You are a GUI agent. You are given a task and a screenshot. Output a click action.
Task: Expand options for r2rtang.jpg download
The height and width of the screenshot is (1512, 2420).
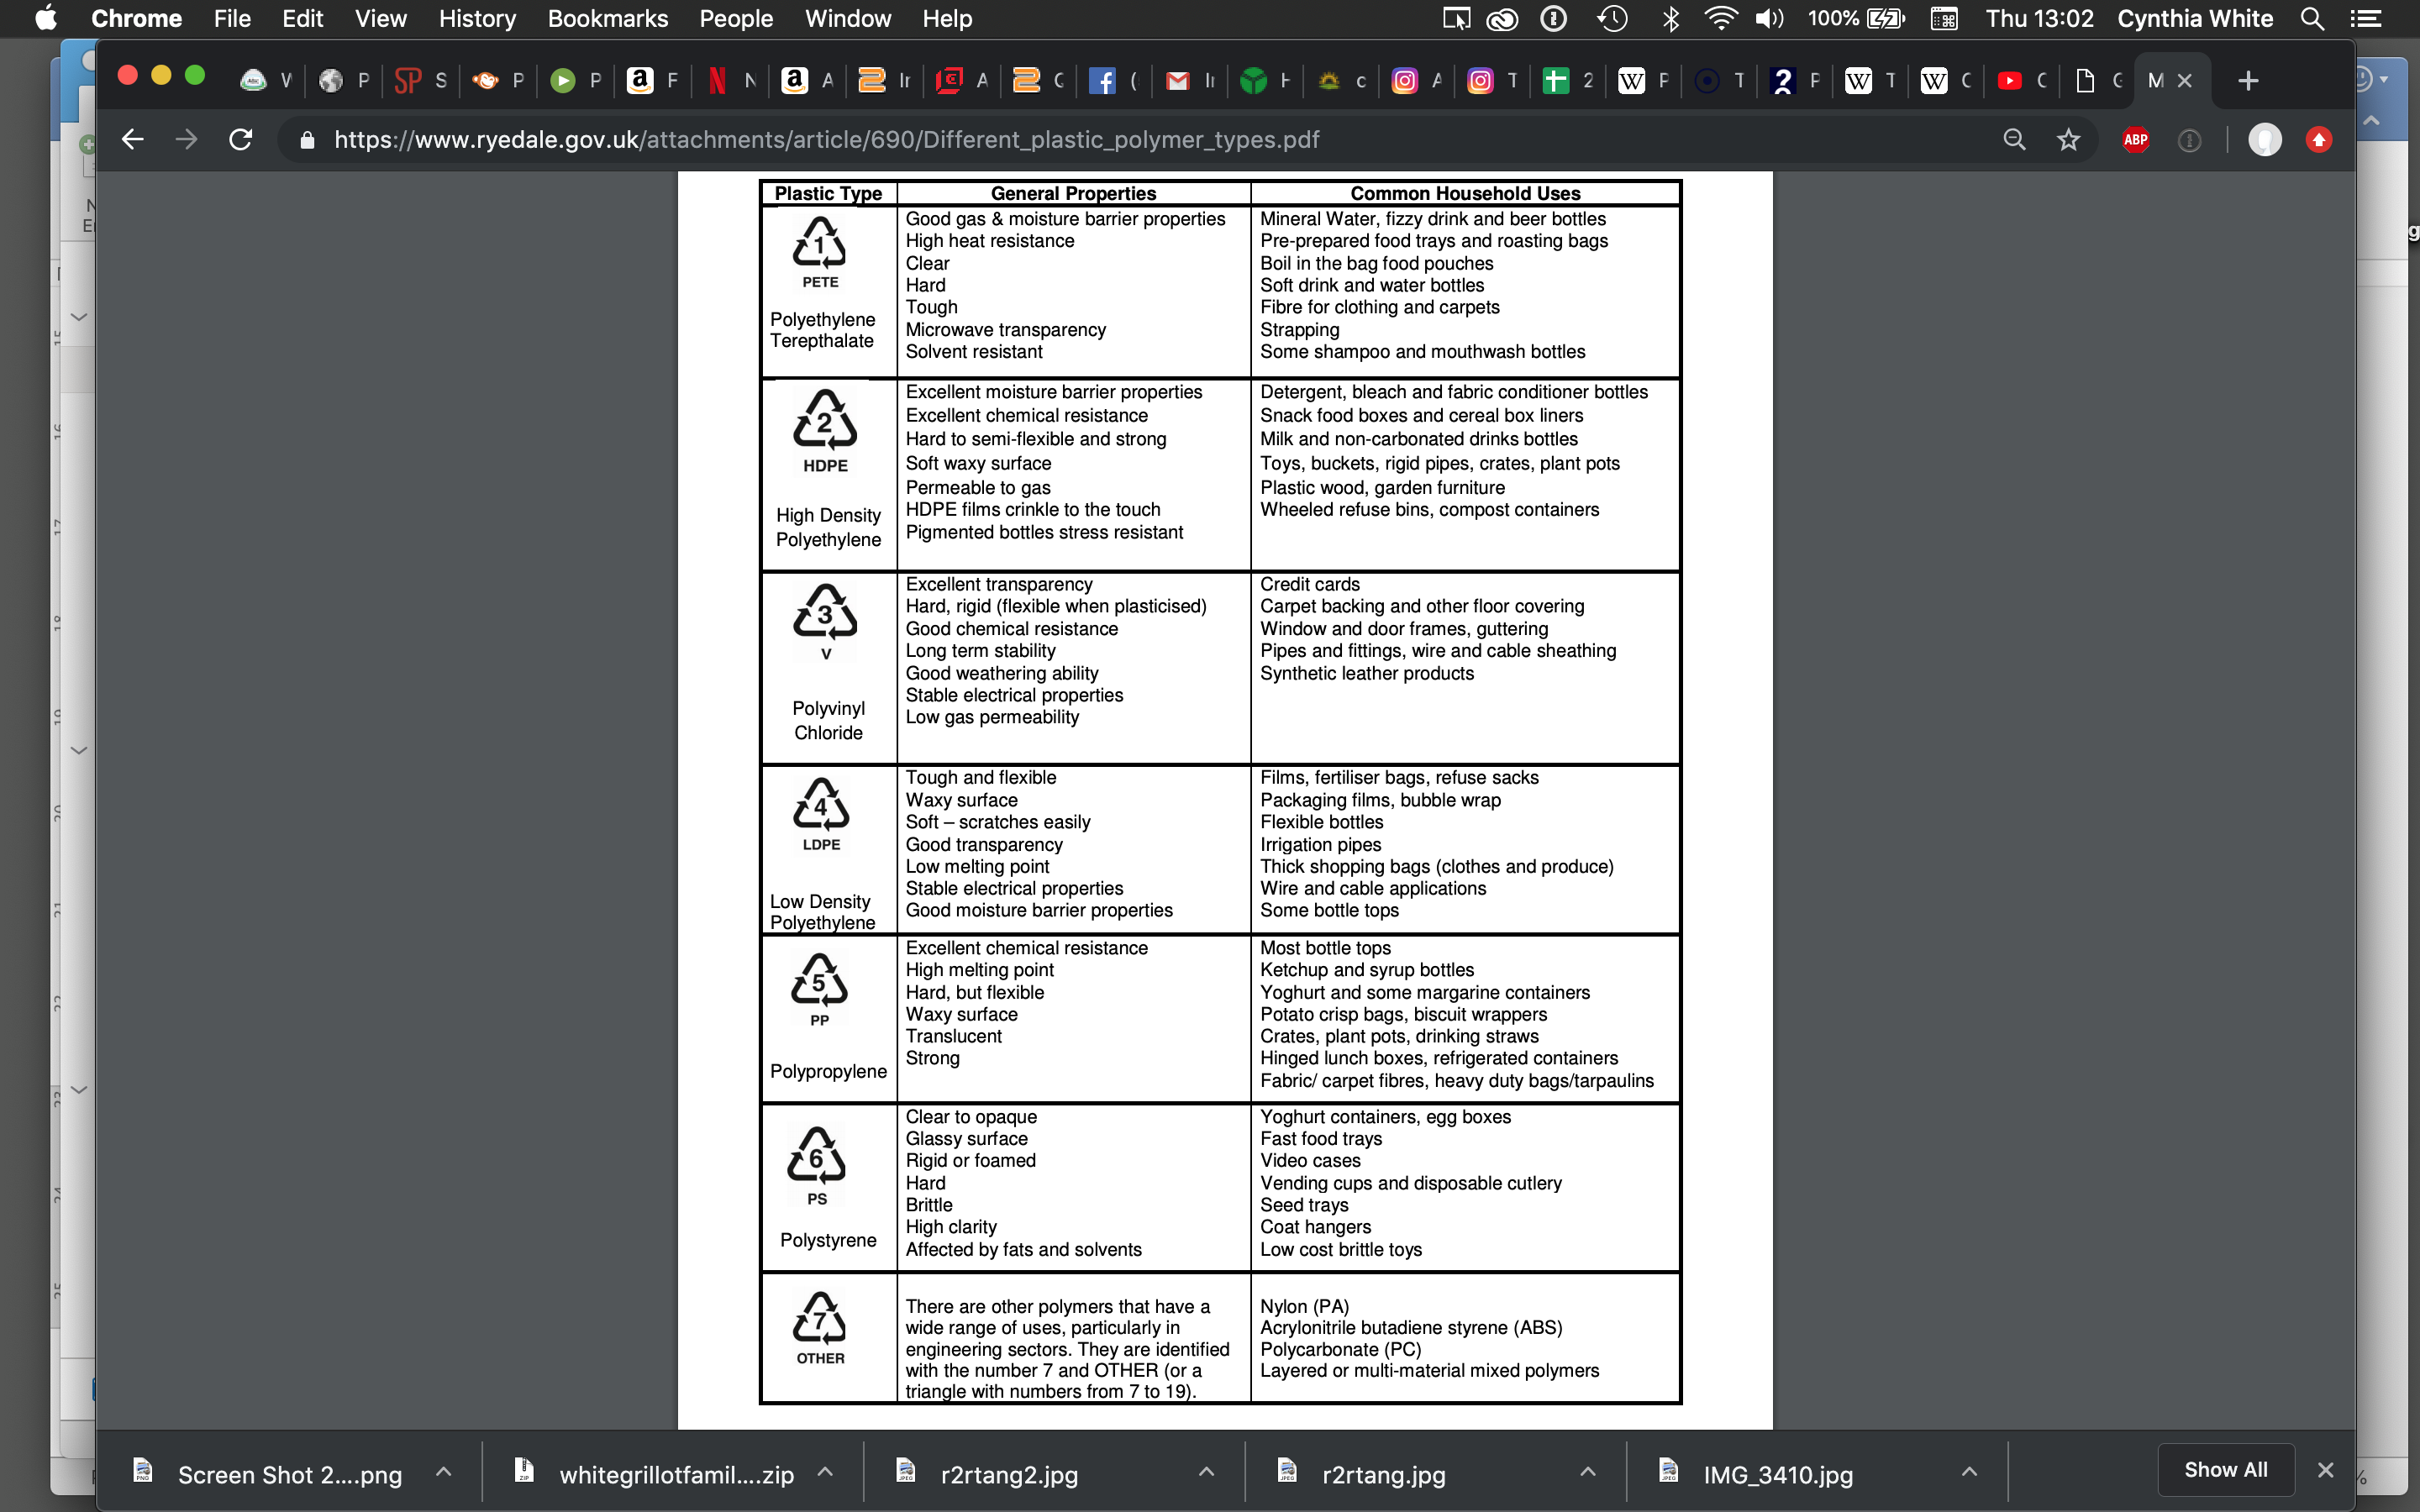(x=1588, y=1472)
